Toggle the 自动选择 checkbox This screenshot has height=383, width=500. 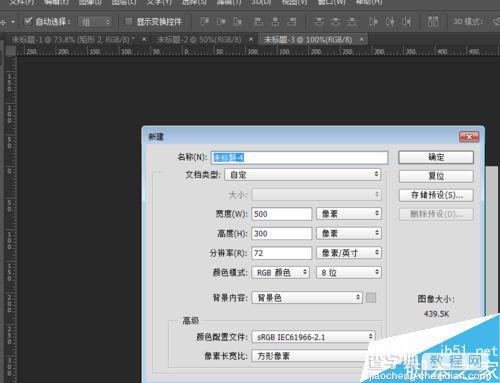coord(28,22)
